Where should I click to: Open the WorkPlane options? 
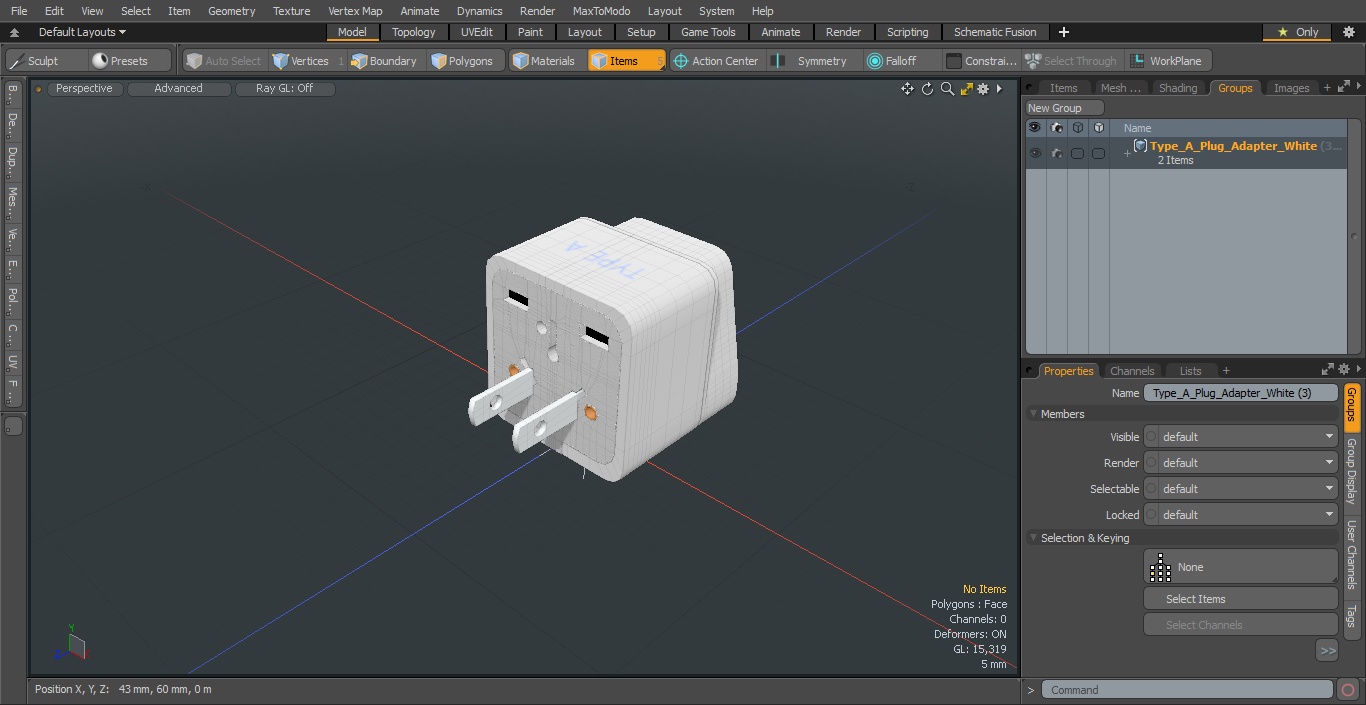[x=1168, y=61]
